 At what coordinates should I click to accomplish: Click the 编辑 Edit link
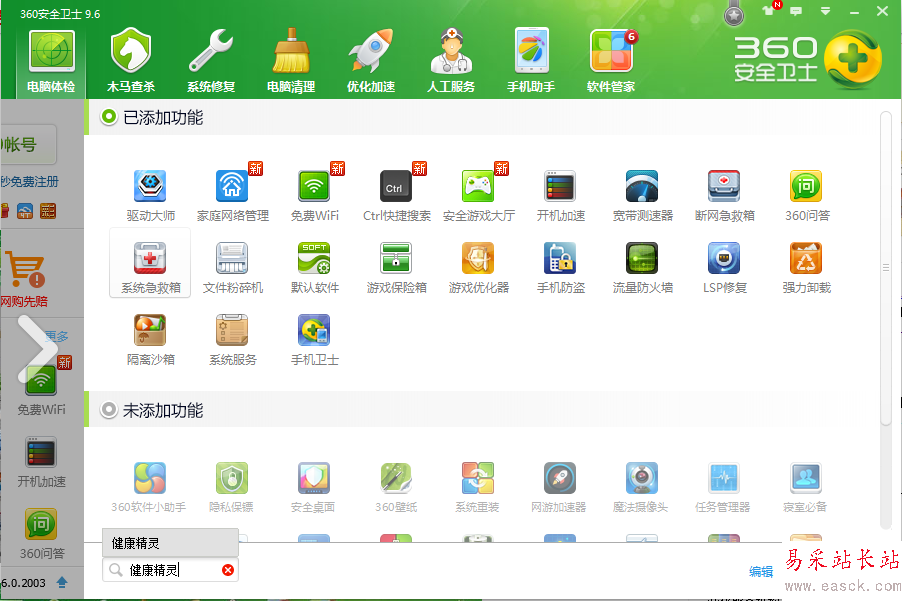(761, 571)
